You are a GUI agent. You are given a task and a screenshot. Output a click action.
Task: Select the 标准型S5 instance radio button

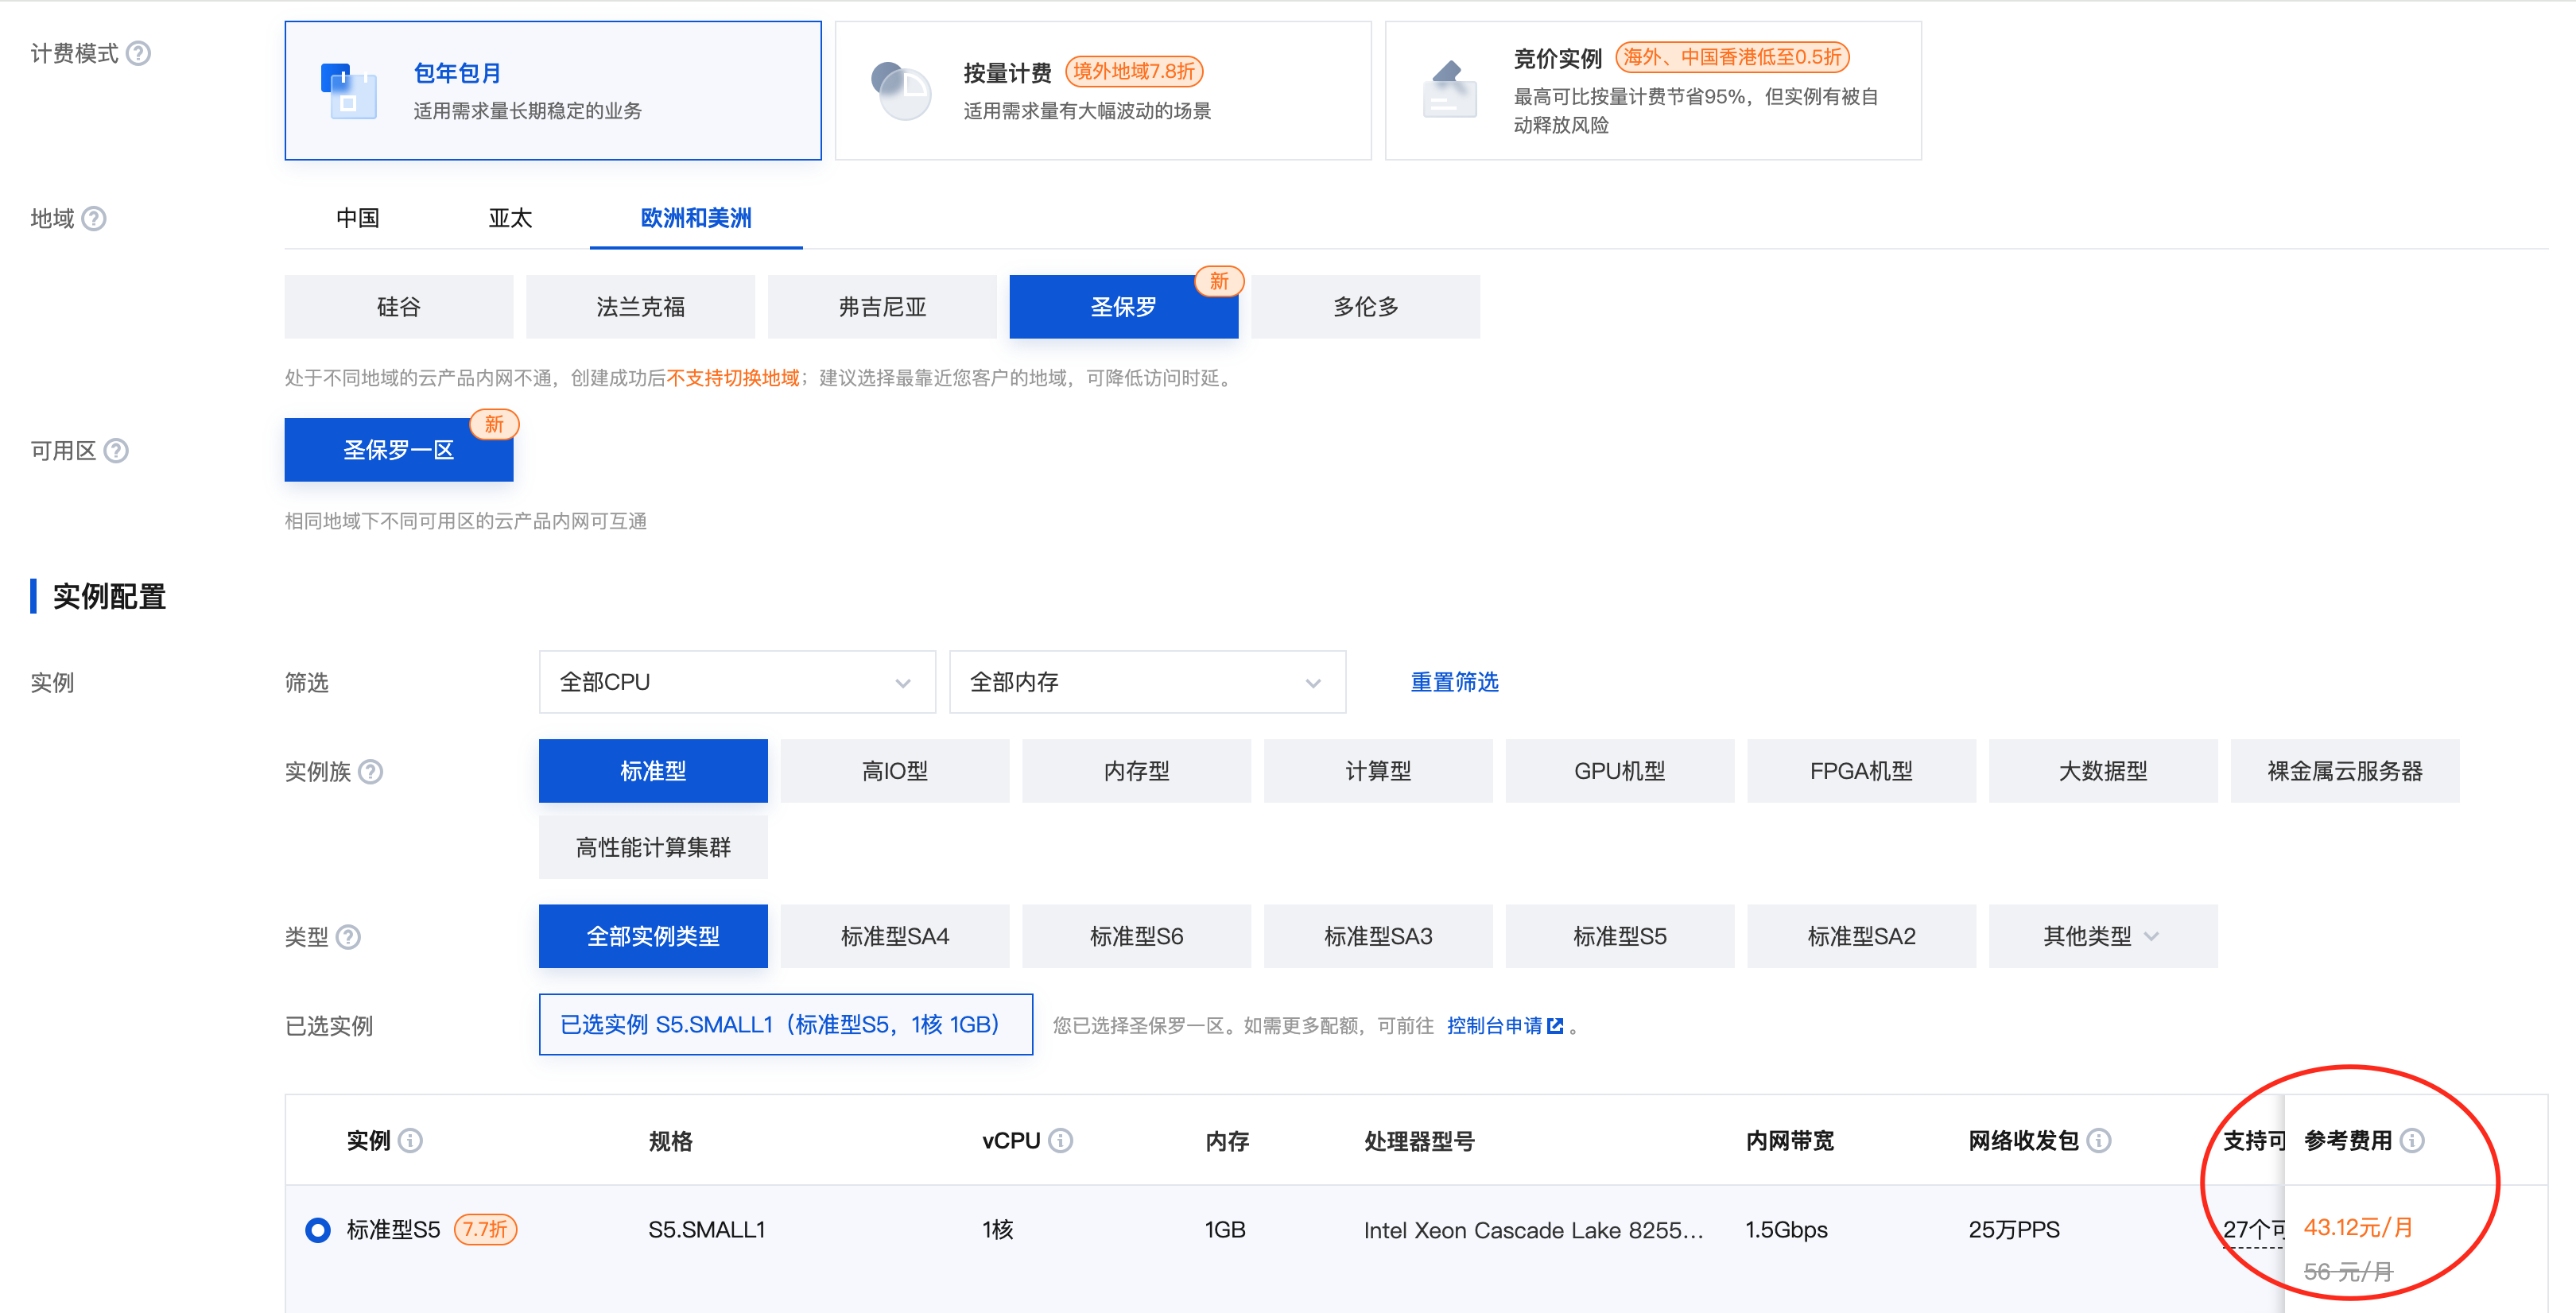point(318,1229)
